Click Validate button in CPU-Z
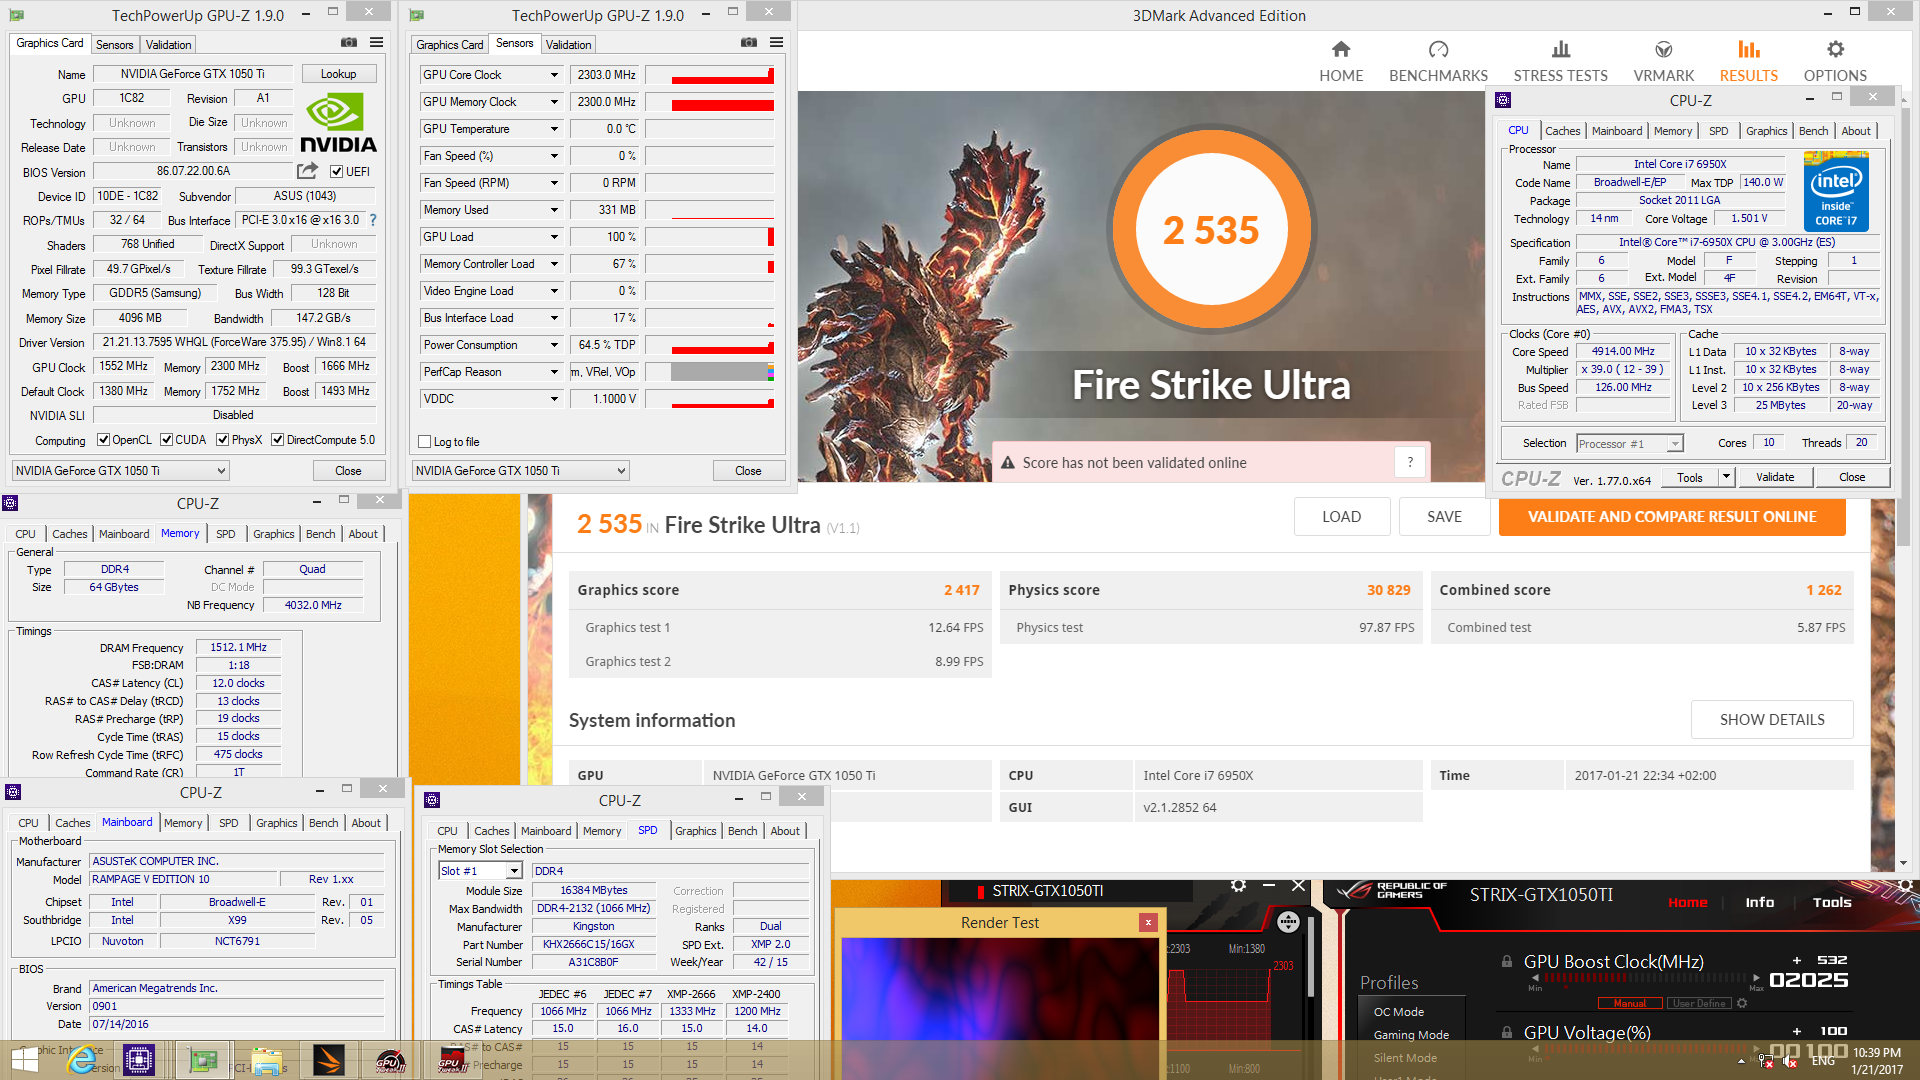 [x=1775, y=477]
